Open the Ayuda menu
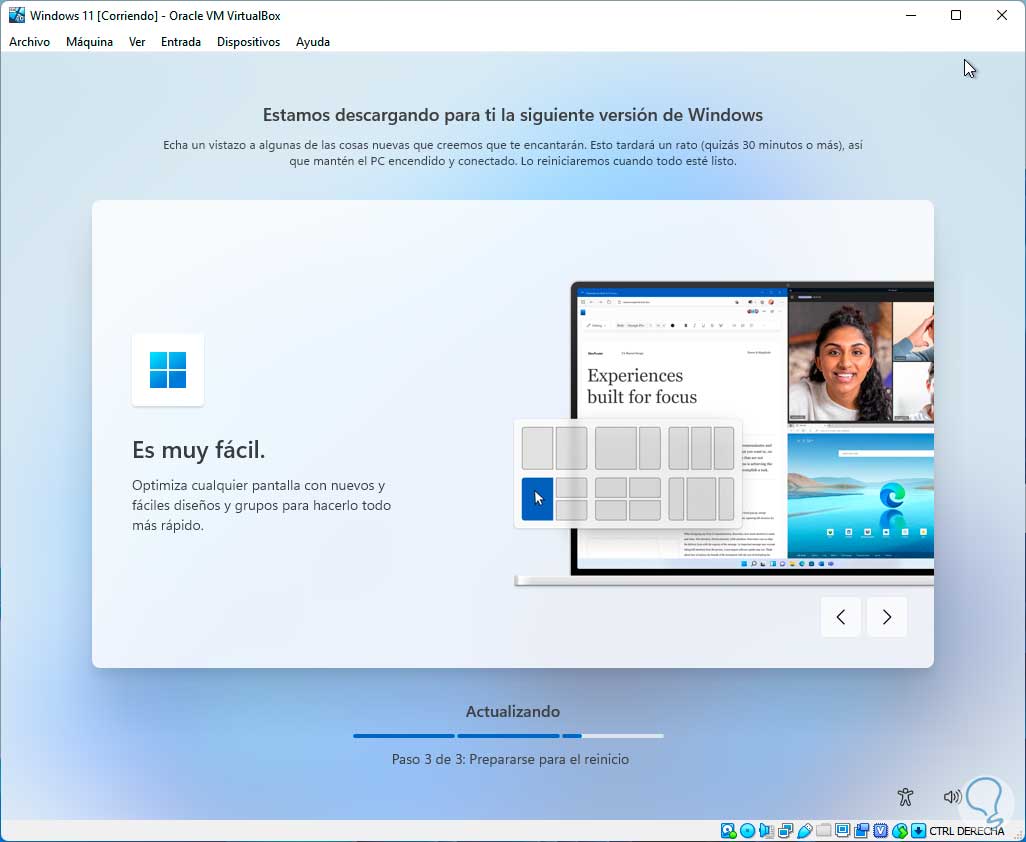 tap(313, 42)
